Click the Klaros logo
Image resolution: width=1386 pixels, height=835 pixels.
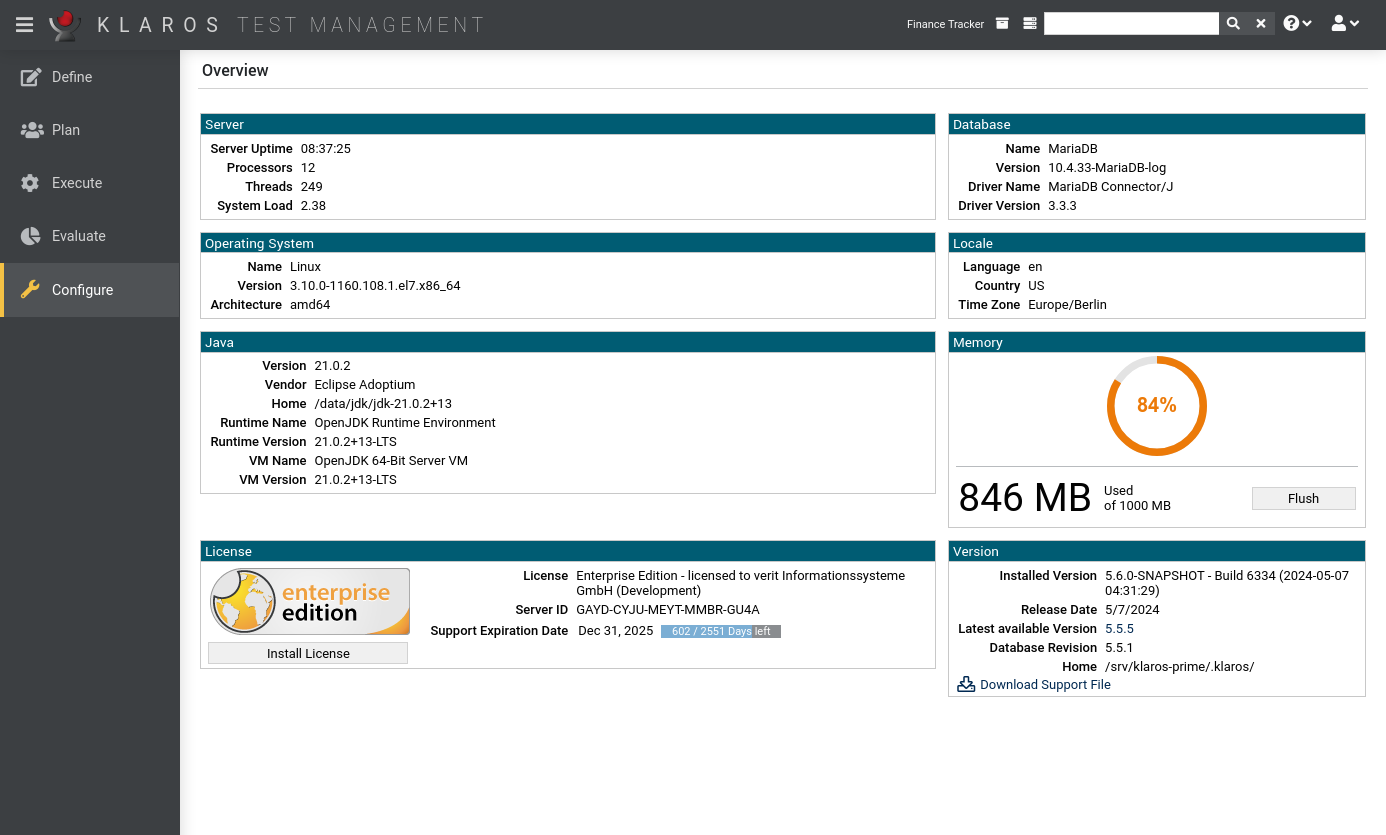pyautogui.click(x=63, y=24)
